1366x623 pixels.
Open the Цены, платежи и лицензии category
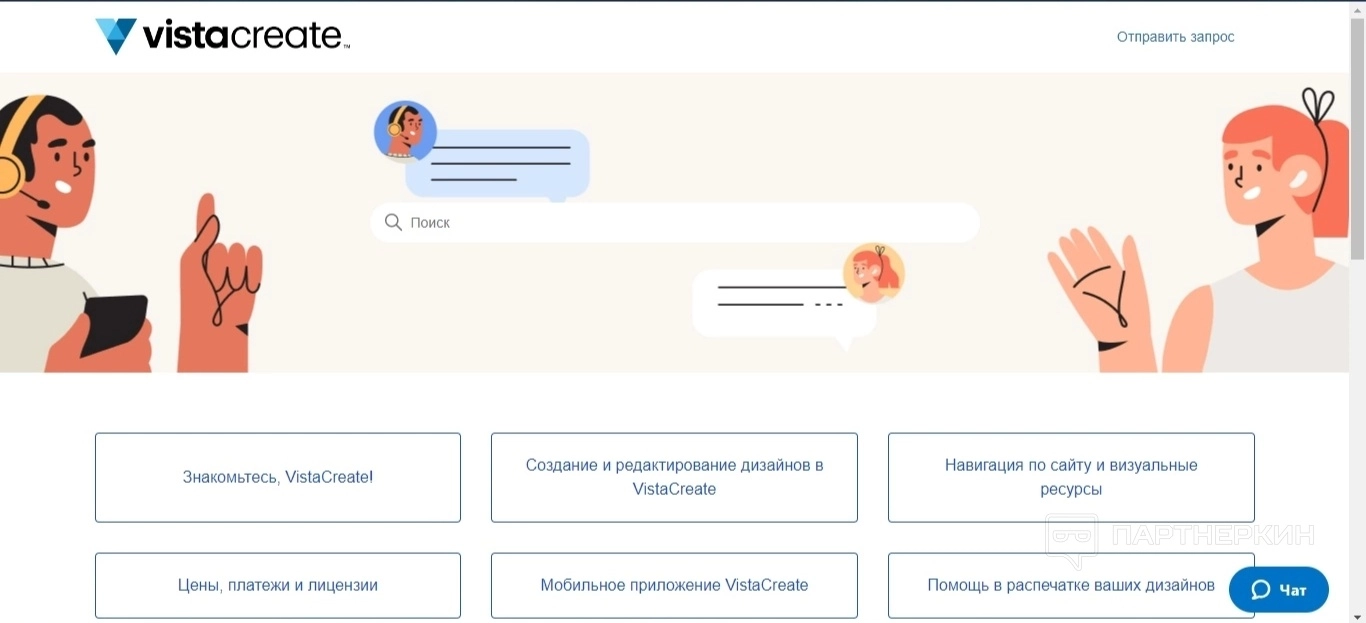(278, 585)
